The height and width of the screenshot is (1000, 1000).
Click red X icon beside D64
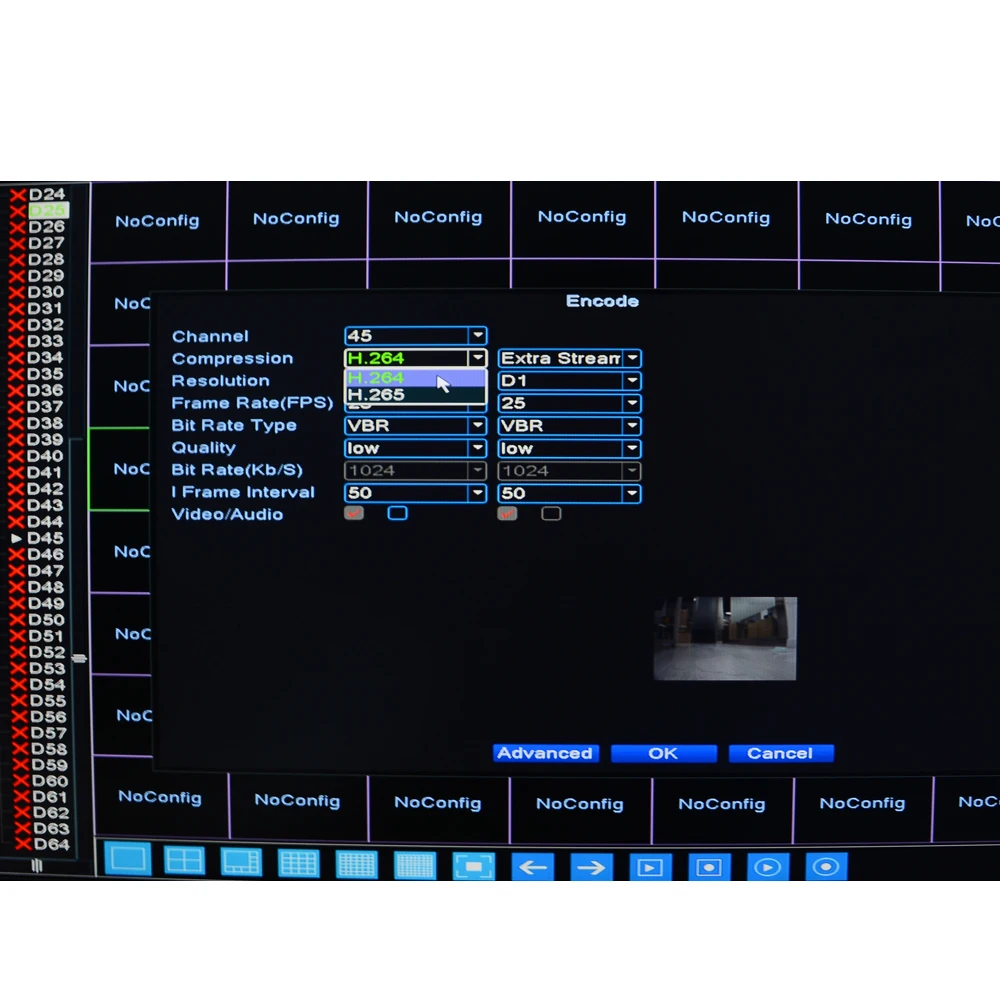[x=23, y=844]
